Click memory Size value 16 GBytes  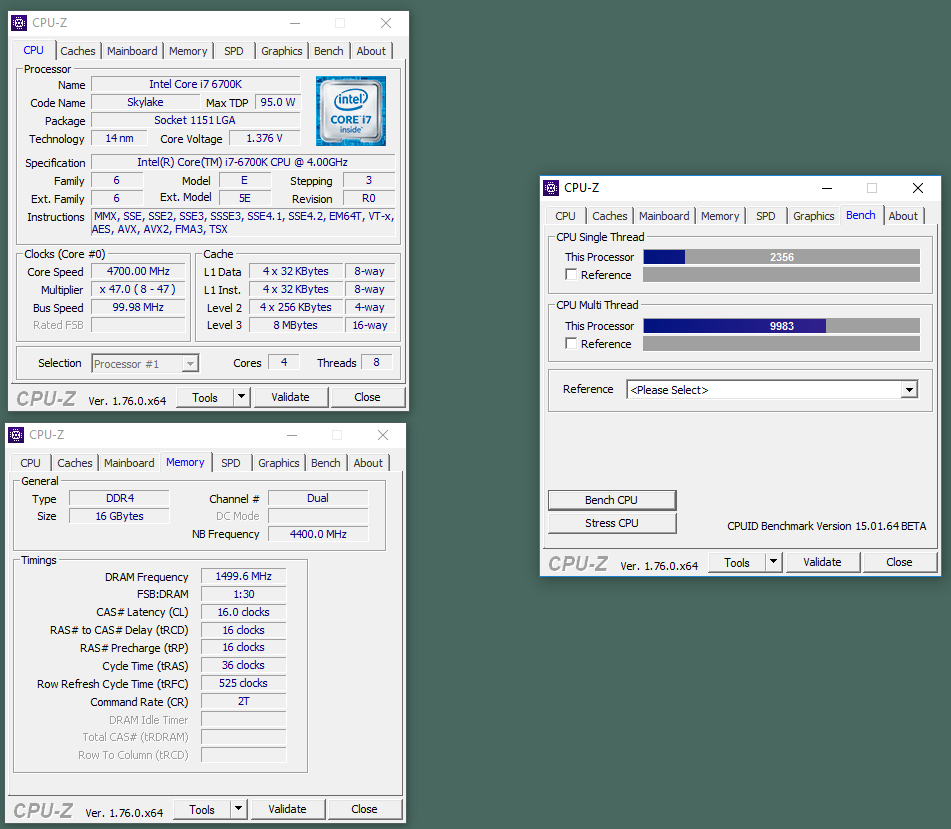119,516
